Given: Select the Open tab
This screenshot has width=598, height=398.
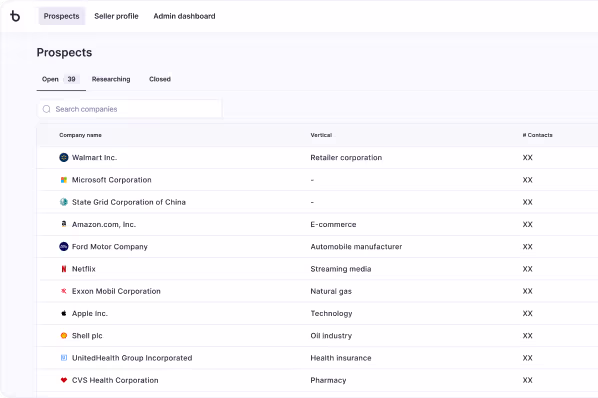Looking at the screenshot, I should [61, 79].
